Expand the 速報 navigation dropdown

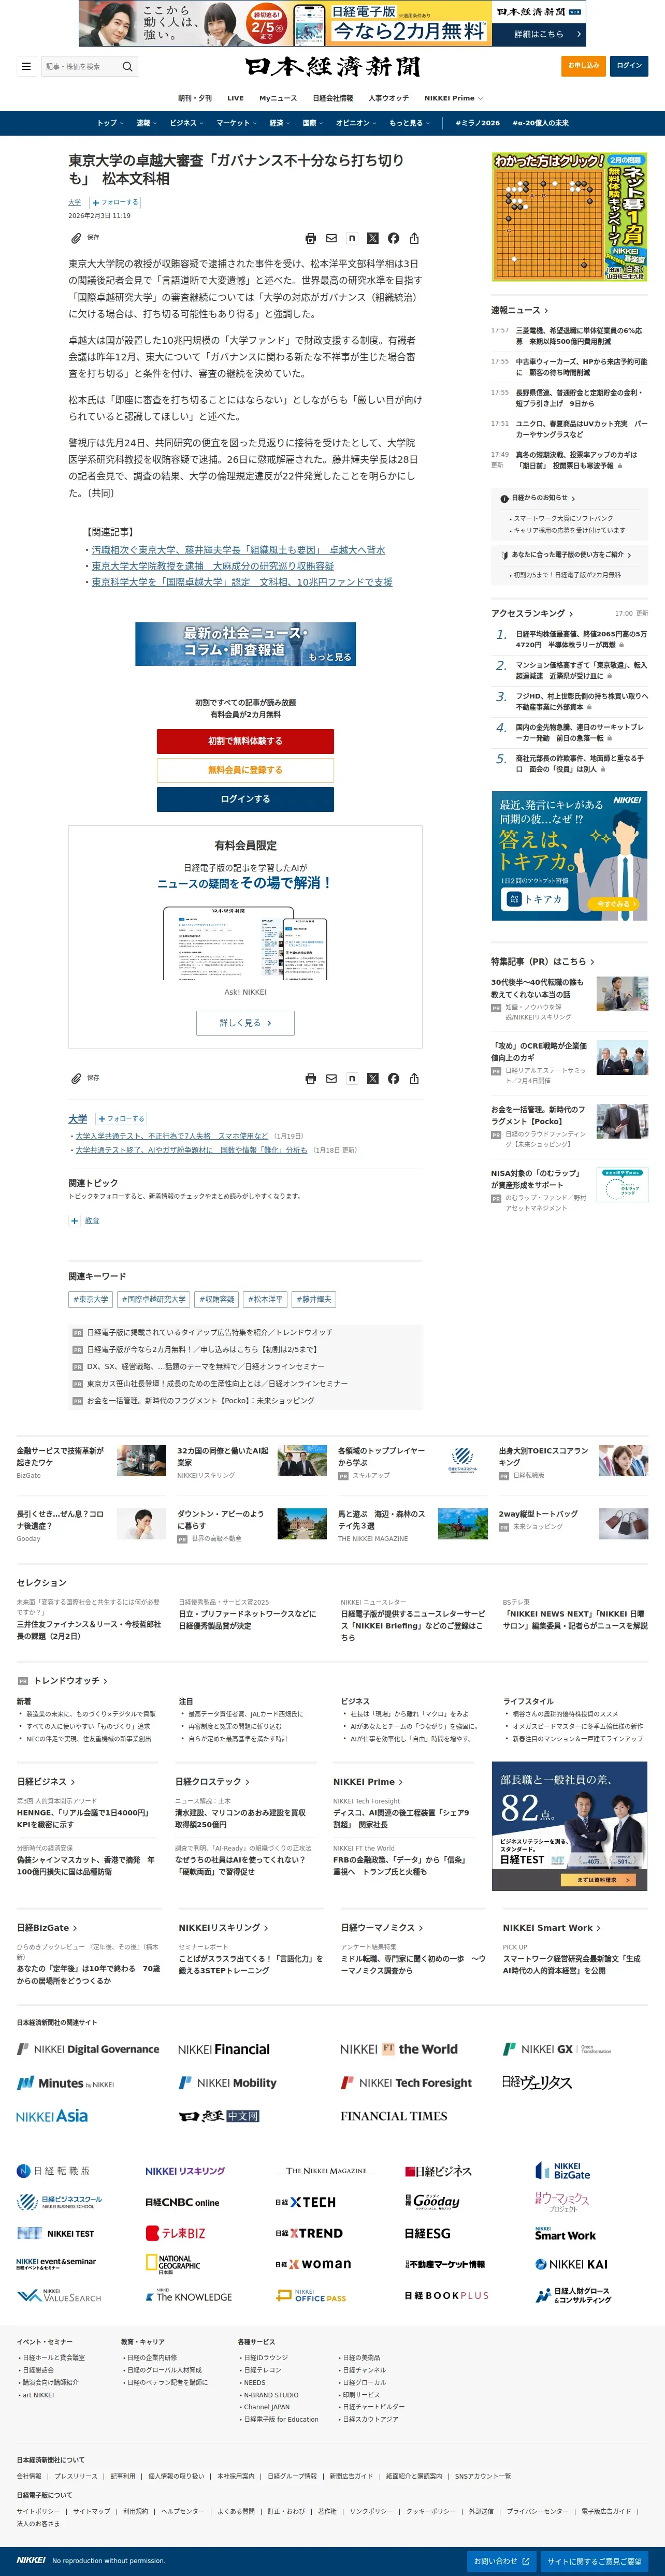point(146,123)
